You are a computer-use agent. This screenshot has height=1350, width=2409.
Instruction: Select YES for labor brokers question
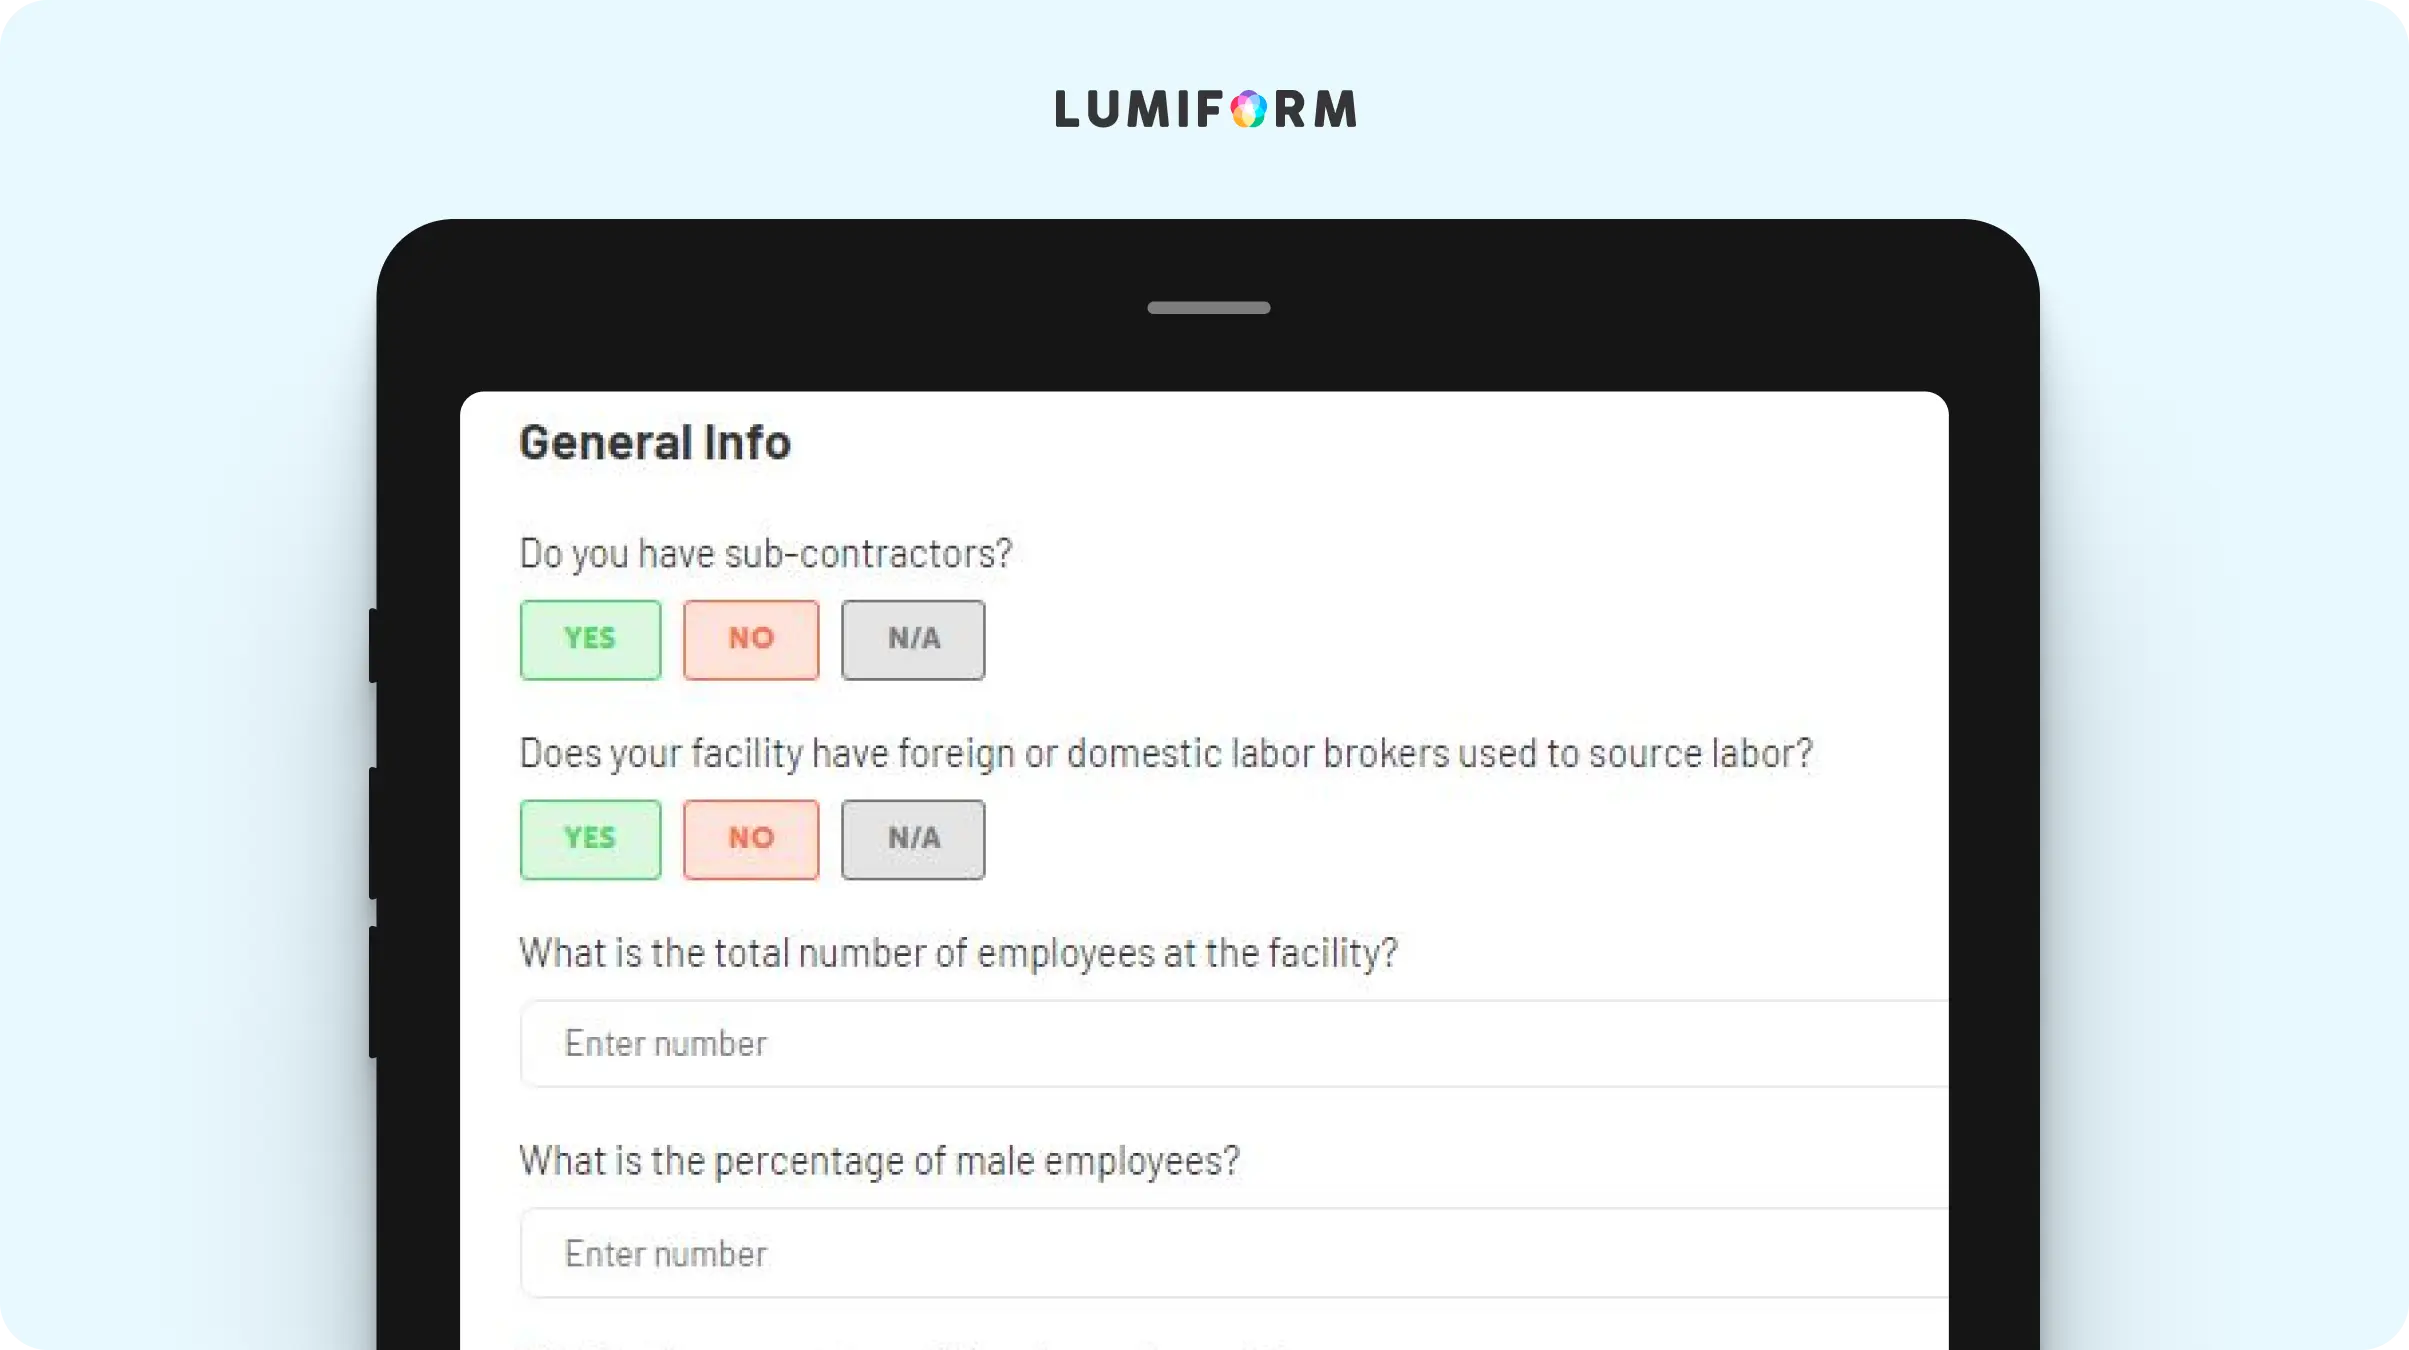click(x=590, y=840)
